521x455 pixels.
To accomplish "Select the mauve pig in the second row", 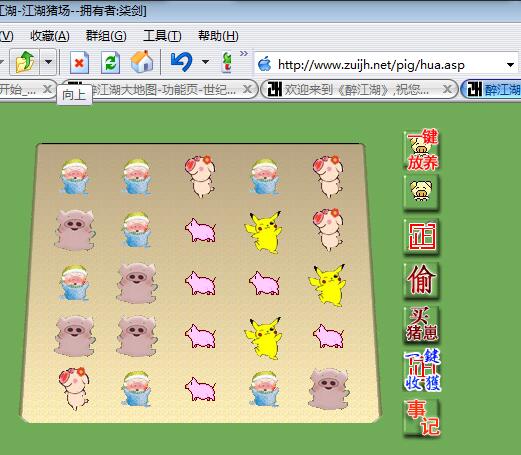I will [x=75, y=230].
